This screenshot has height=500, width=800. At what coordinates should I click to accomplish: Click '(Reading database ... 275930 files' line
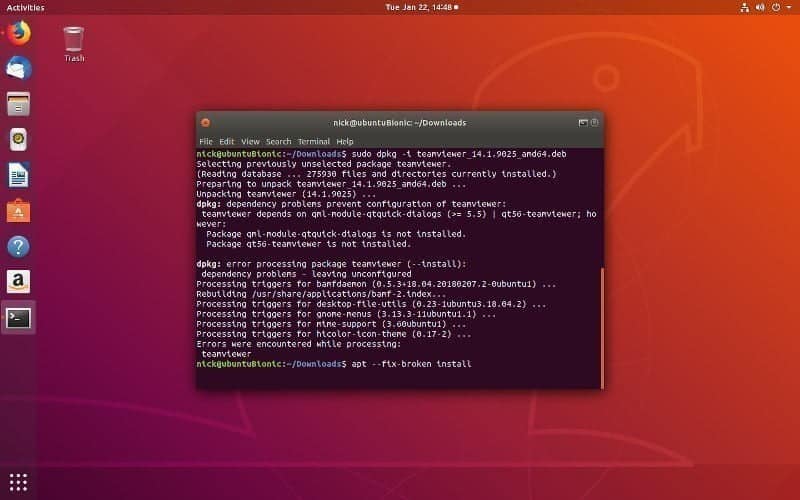tap(376, 174)
